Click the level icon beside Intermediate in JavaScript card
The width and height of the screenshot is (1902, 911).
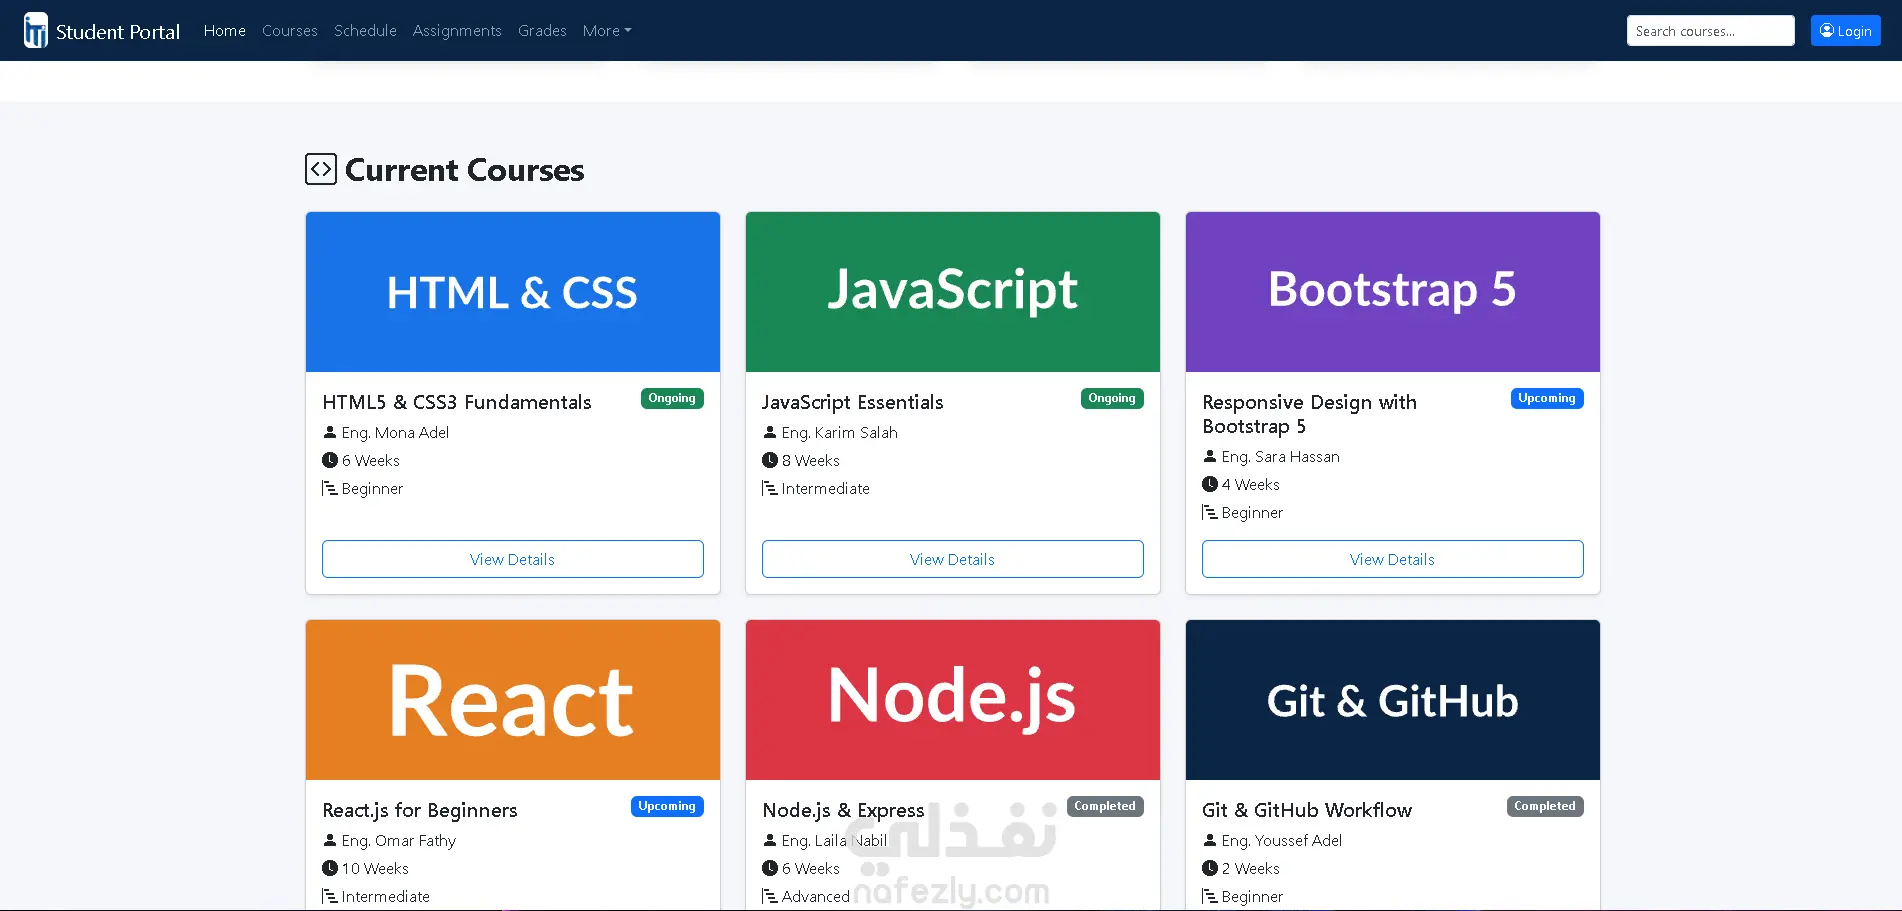coord(770,488)
